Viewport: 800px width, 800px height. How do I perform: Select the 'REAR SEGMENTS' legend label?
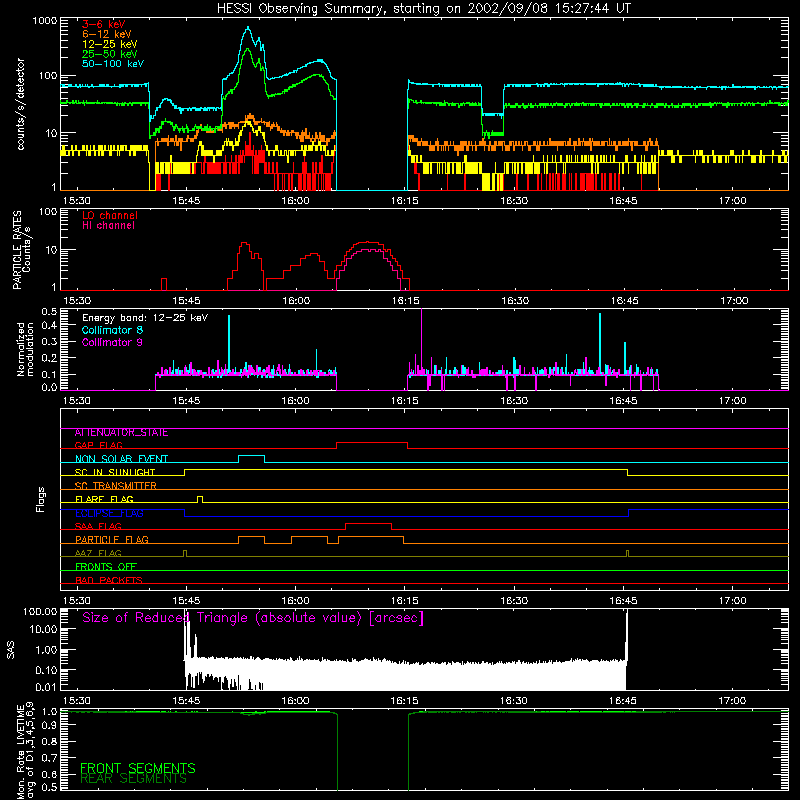[133, 779]
